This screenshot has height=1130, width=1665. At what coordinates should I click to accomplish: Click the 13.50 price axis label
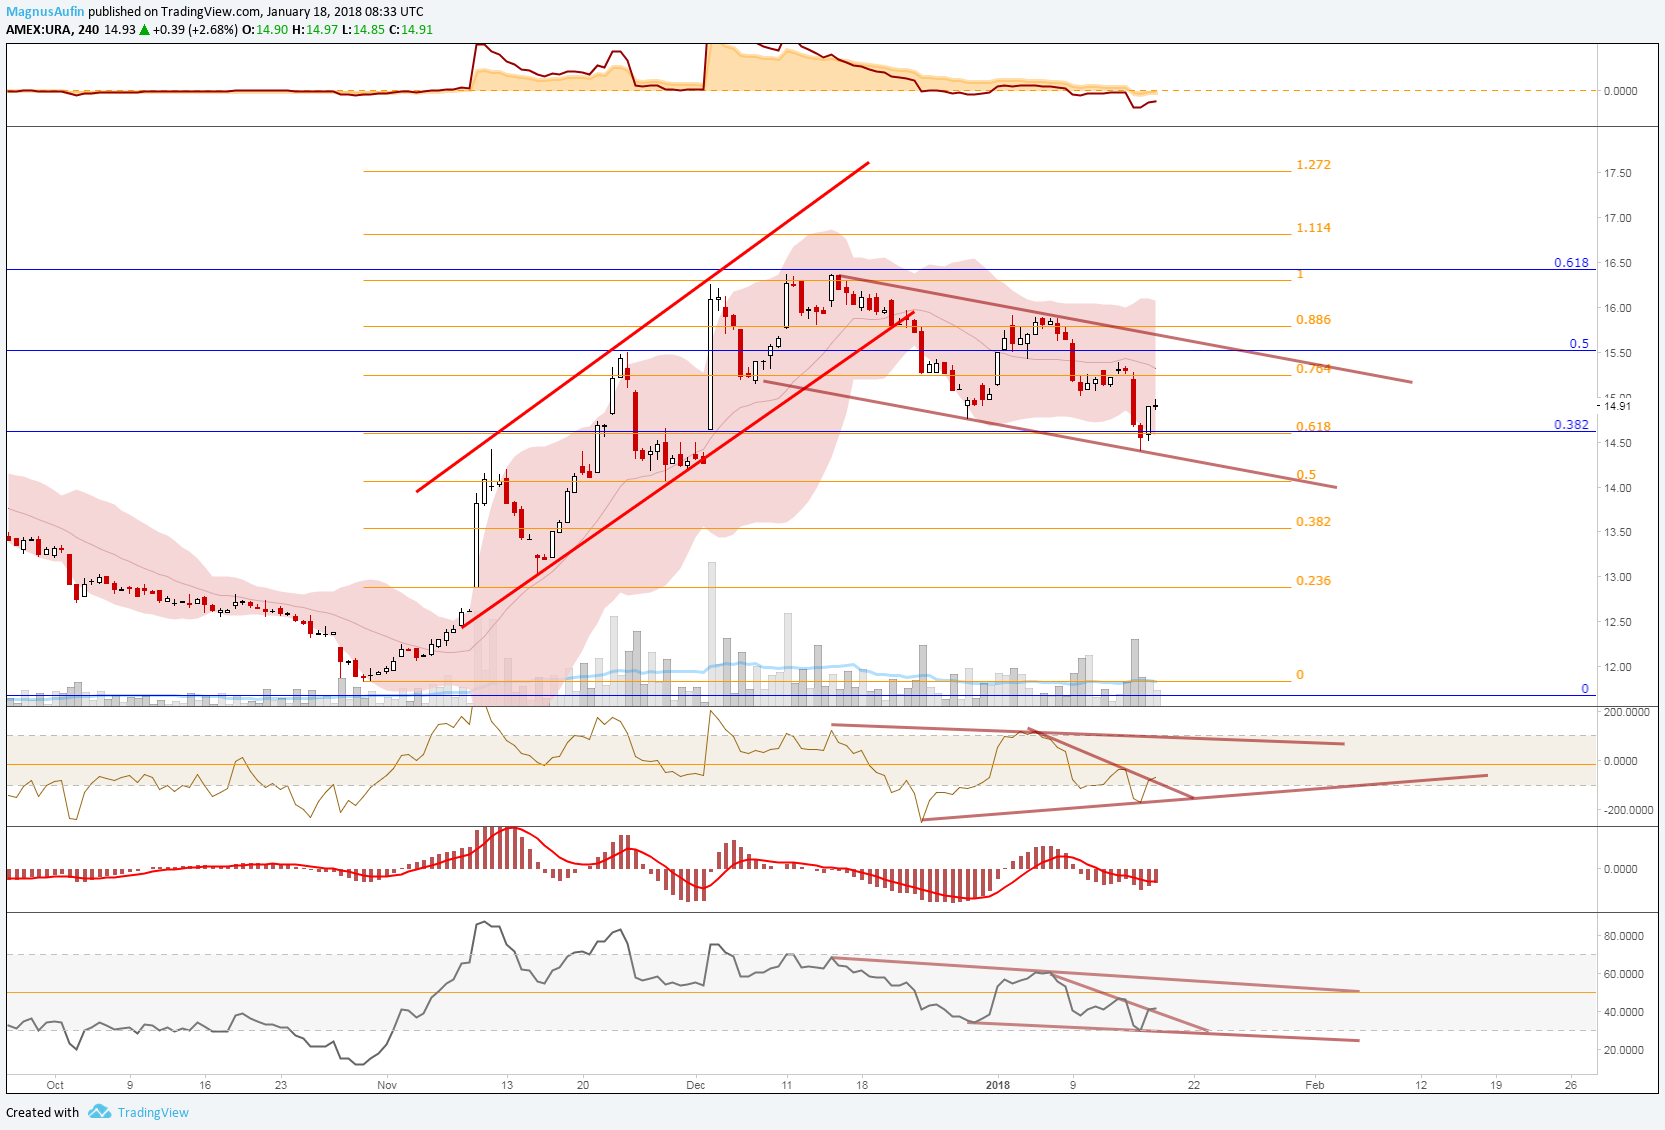(1618, 533)
